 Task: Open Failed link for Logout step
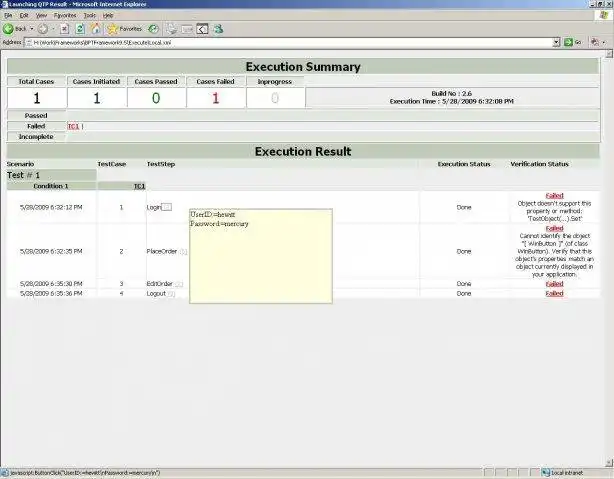click(554, 294)
